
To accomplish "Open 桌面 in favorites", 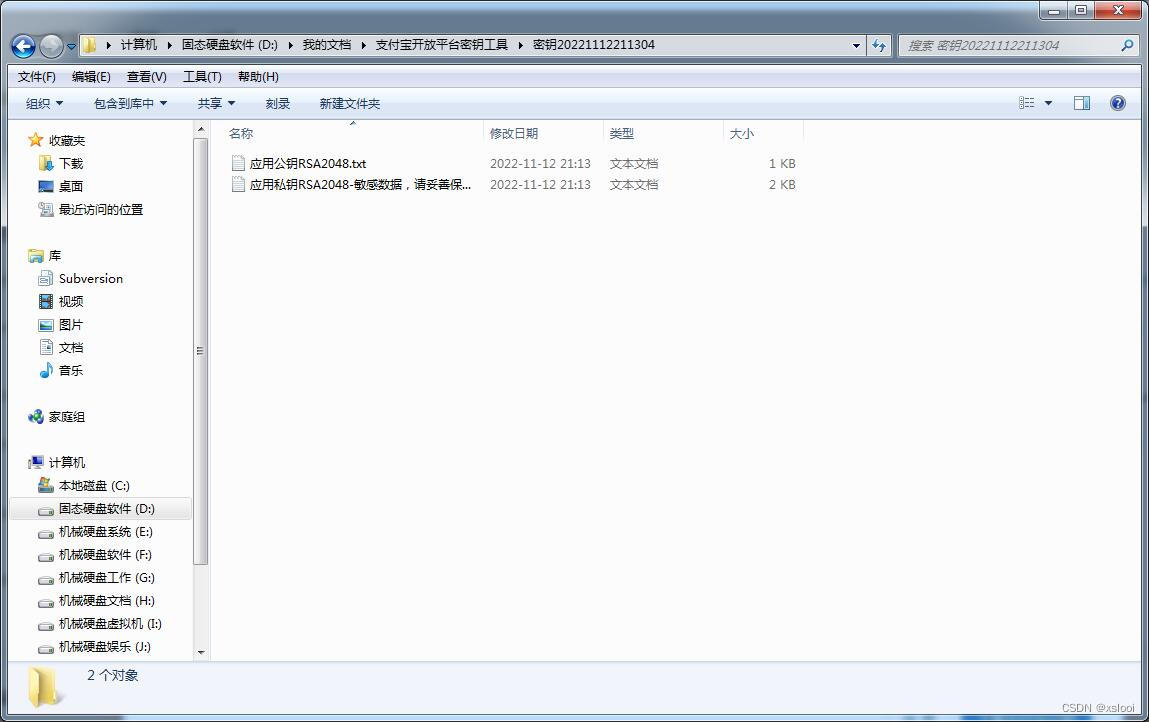I will click(x=71, y=186).
